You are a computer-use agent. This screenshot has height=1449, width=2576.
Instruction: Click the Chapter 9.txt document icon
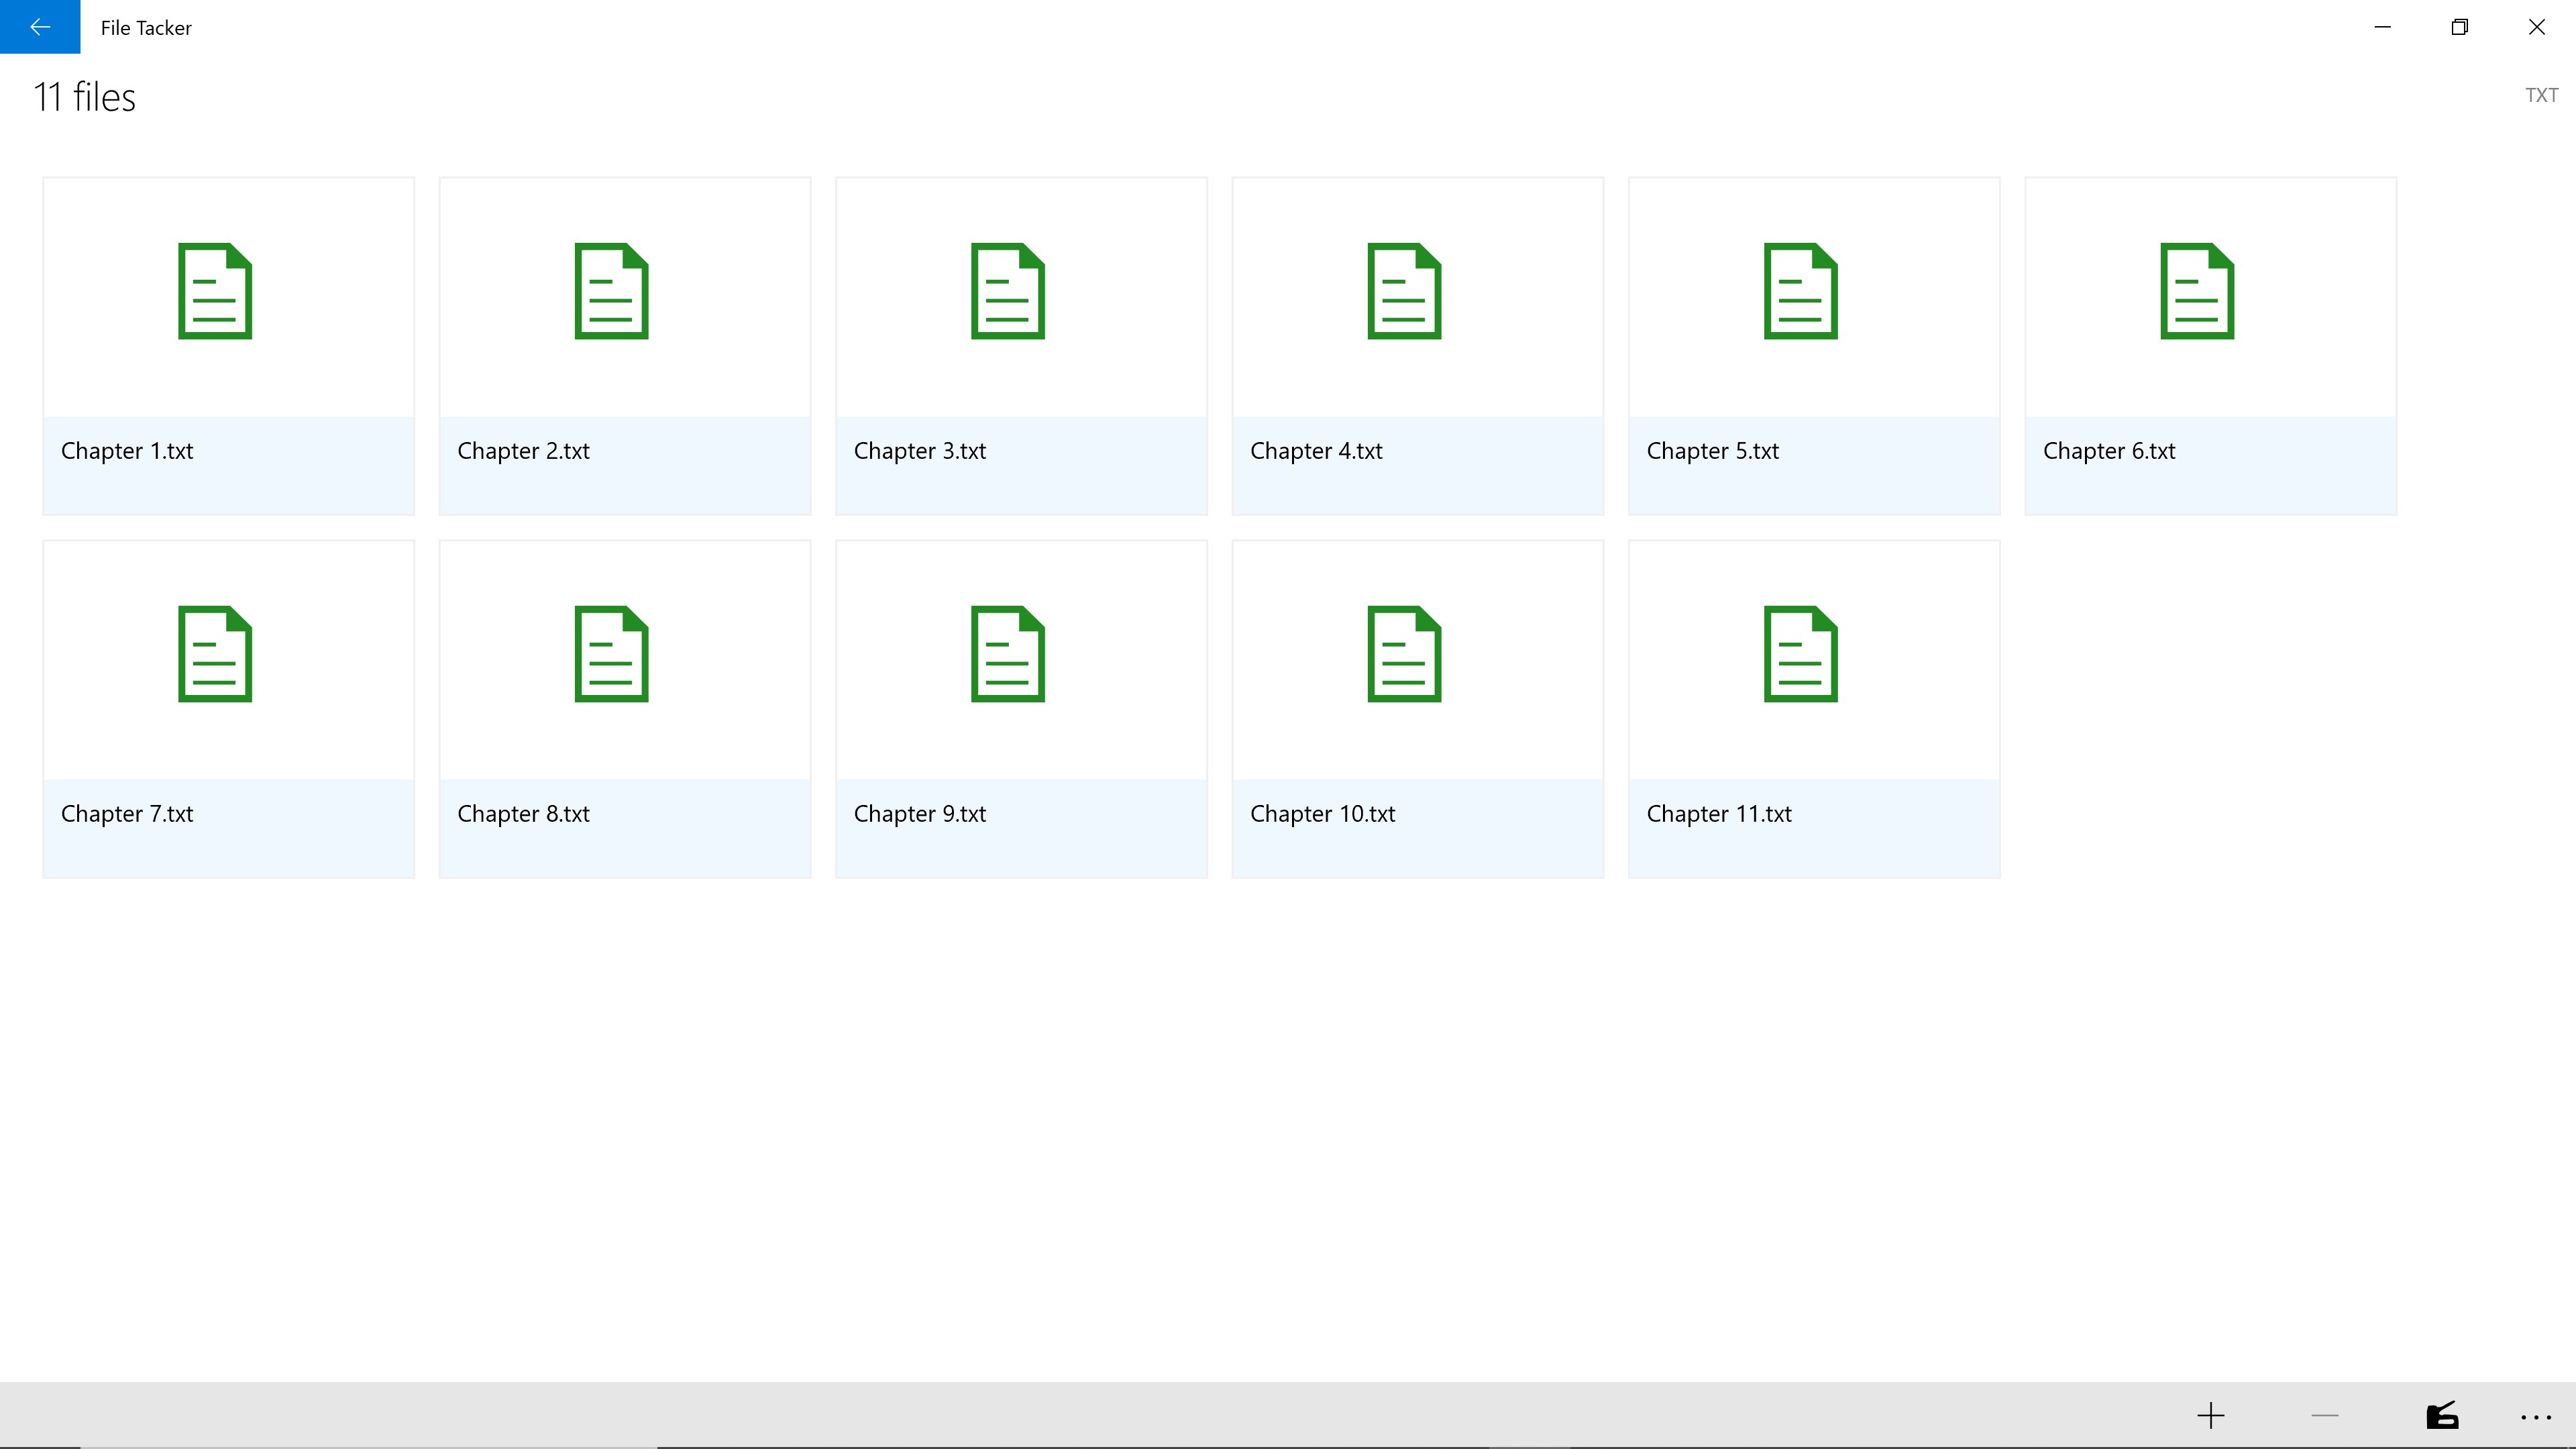pyautogui.click(x=1008, y=654)
